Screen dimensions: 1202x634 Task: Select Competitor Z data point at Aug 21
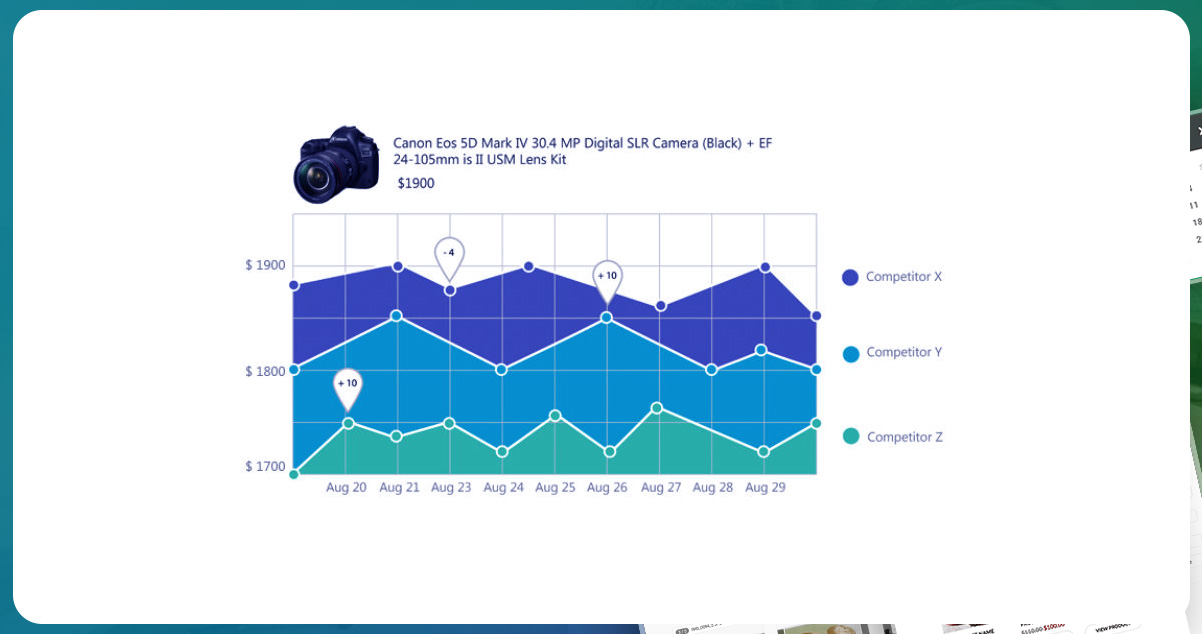pos(396,436)
